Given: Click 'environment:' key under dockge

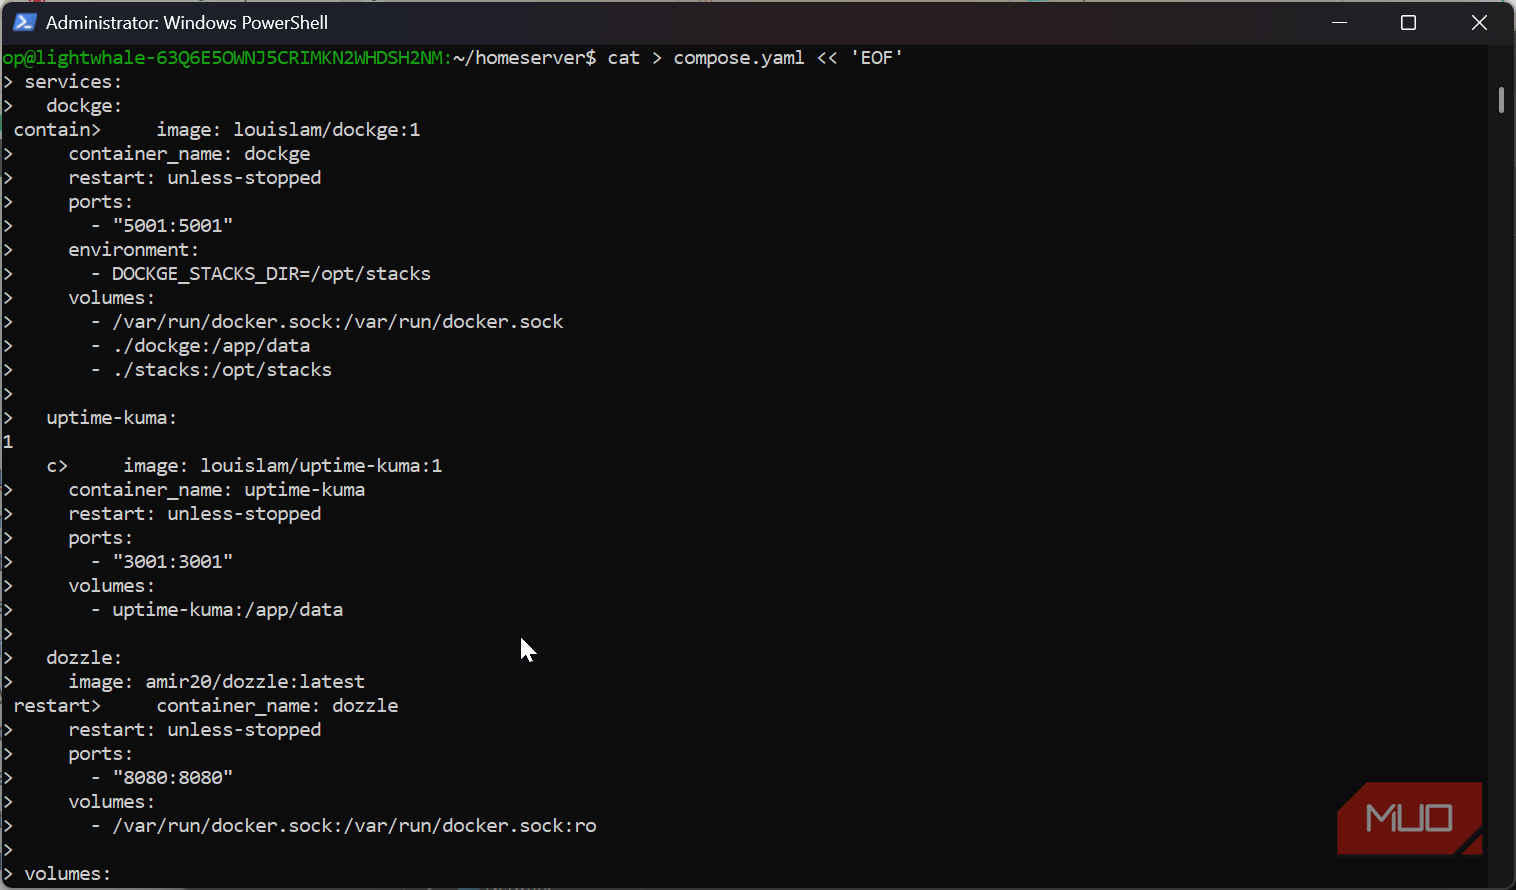Looking at the screenshot, I should tap(133, 250).
